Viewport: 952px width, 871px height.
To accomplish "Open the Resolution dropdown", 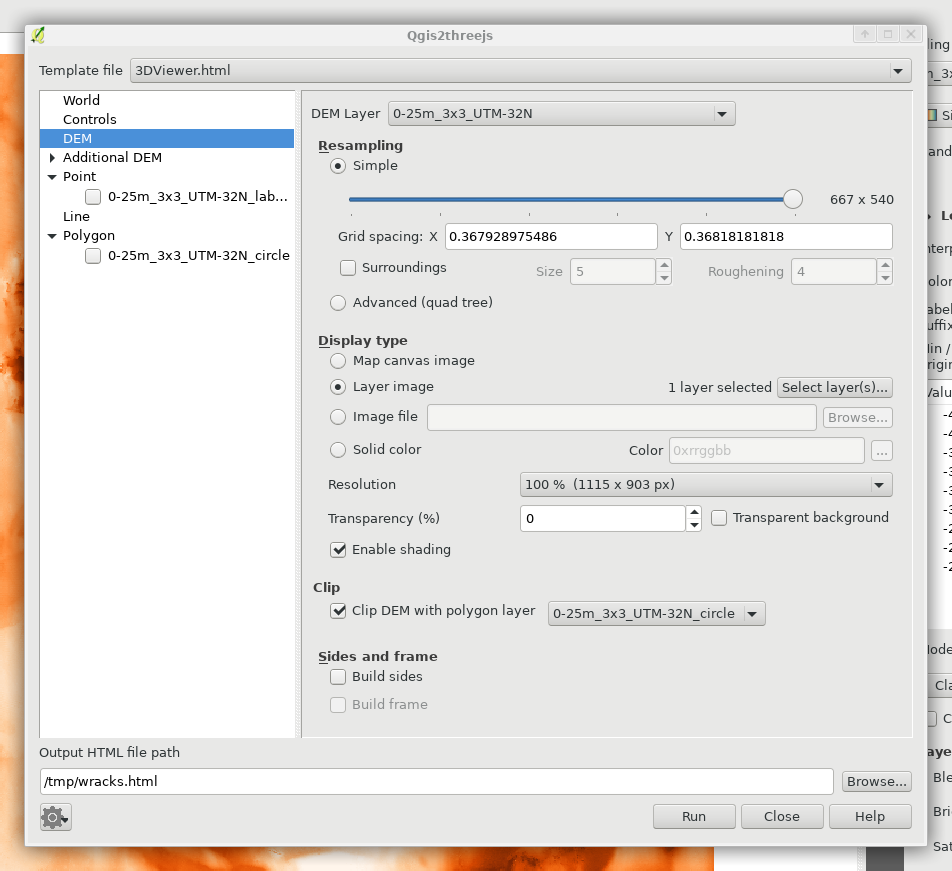I will (706, 484).
